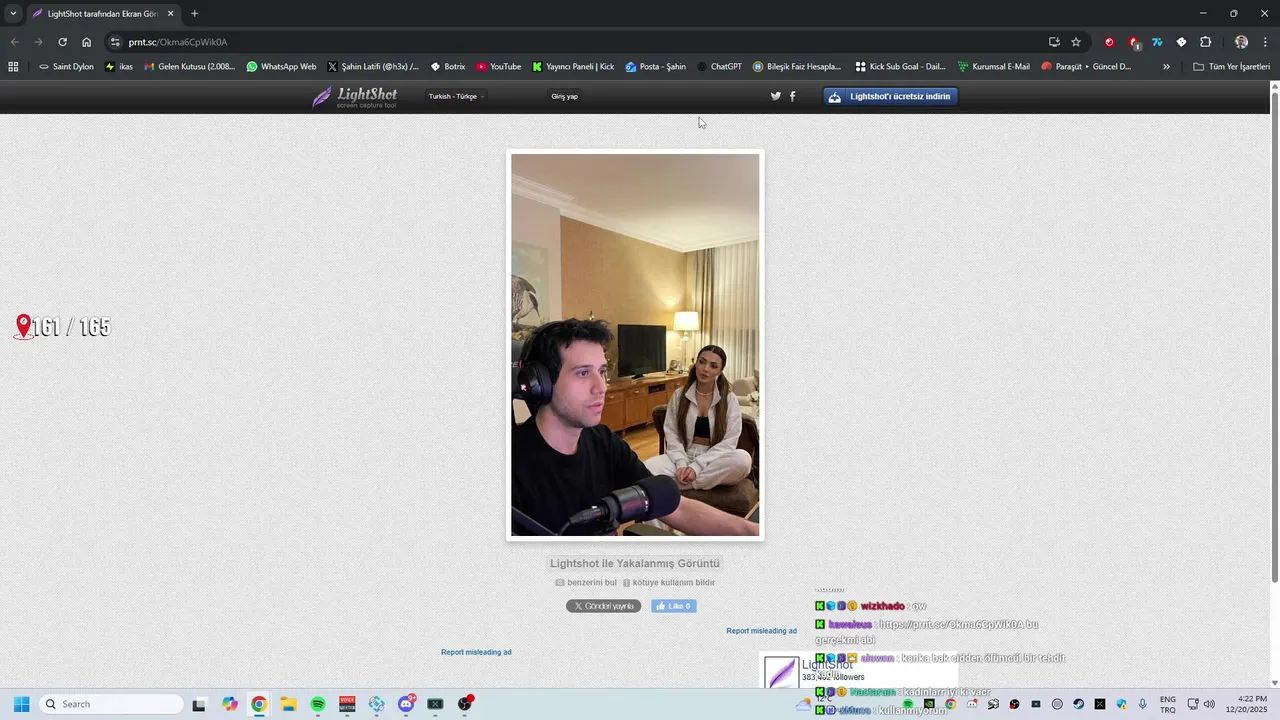The width and height of the screenshot is (1280, 720).
Task: Open the Turkish - Türkçe language dropdown
Action: 456,96
